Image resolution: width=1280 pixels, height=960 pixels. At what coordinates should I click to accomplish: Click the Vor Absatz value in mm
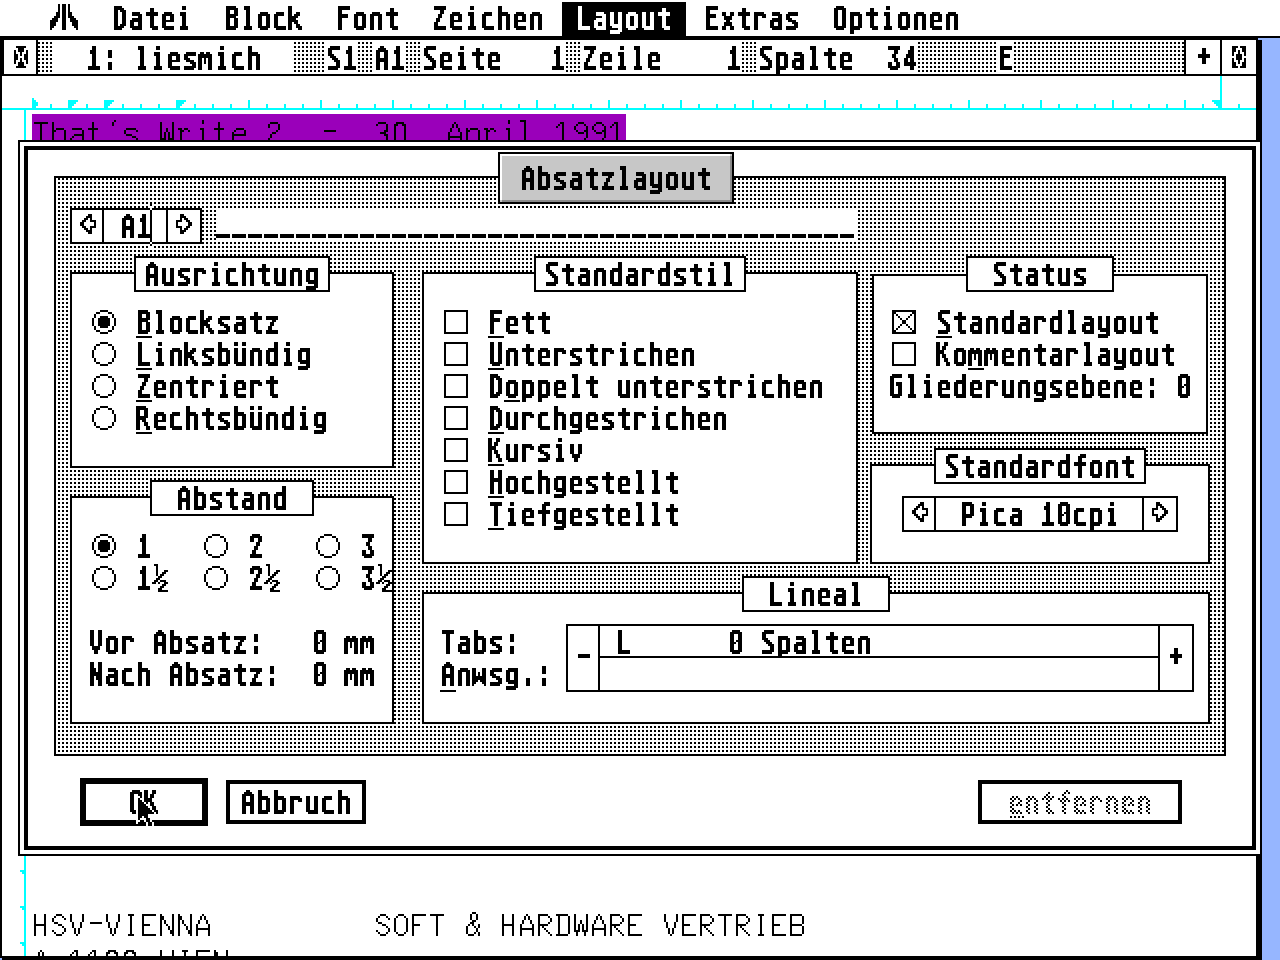(x=319, y=643)
